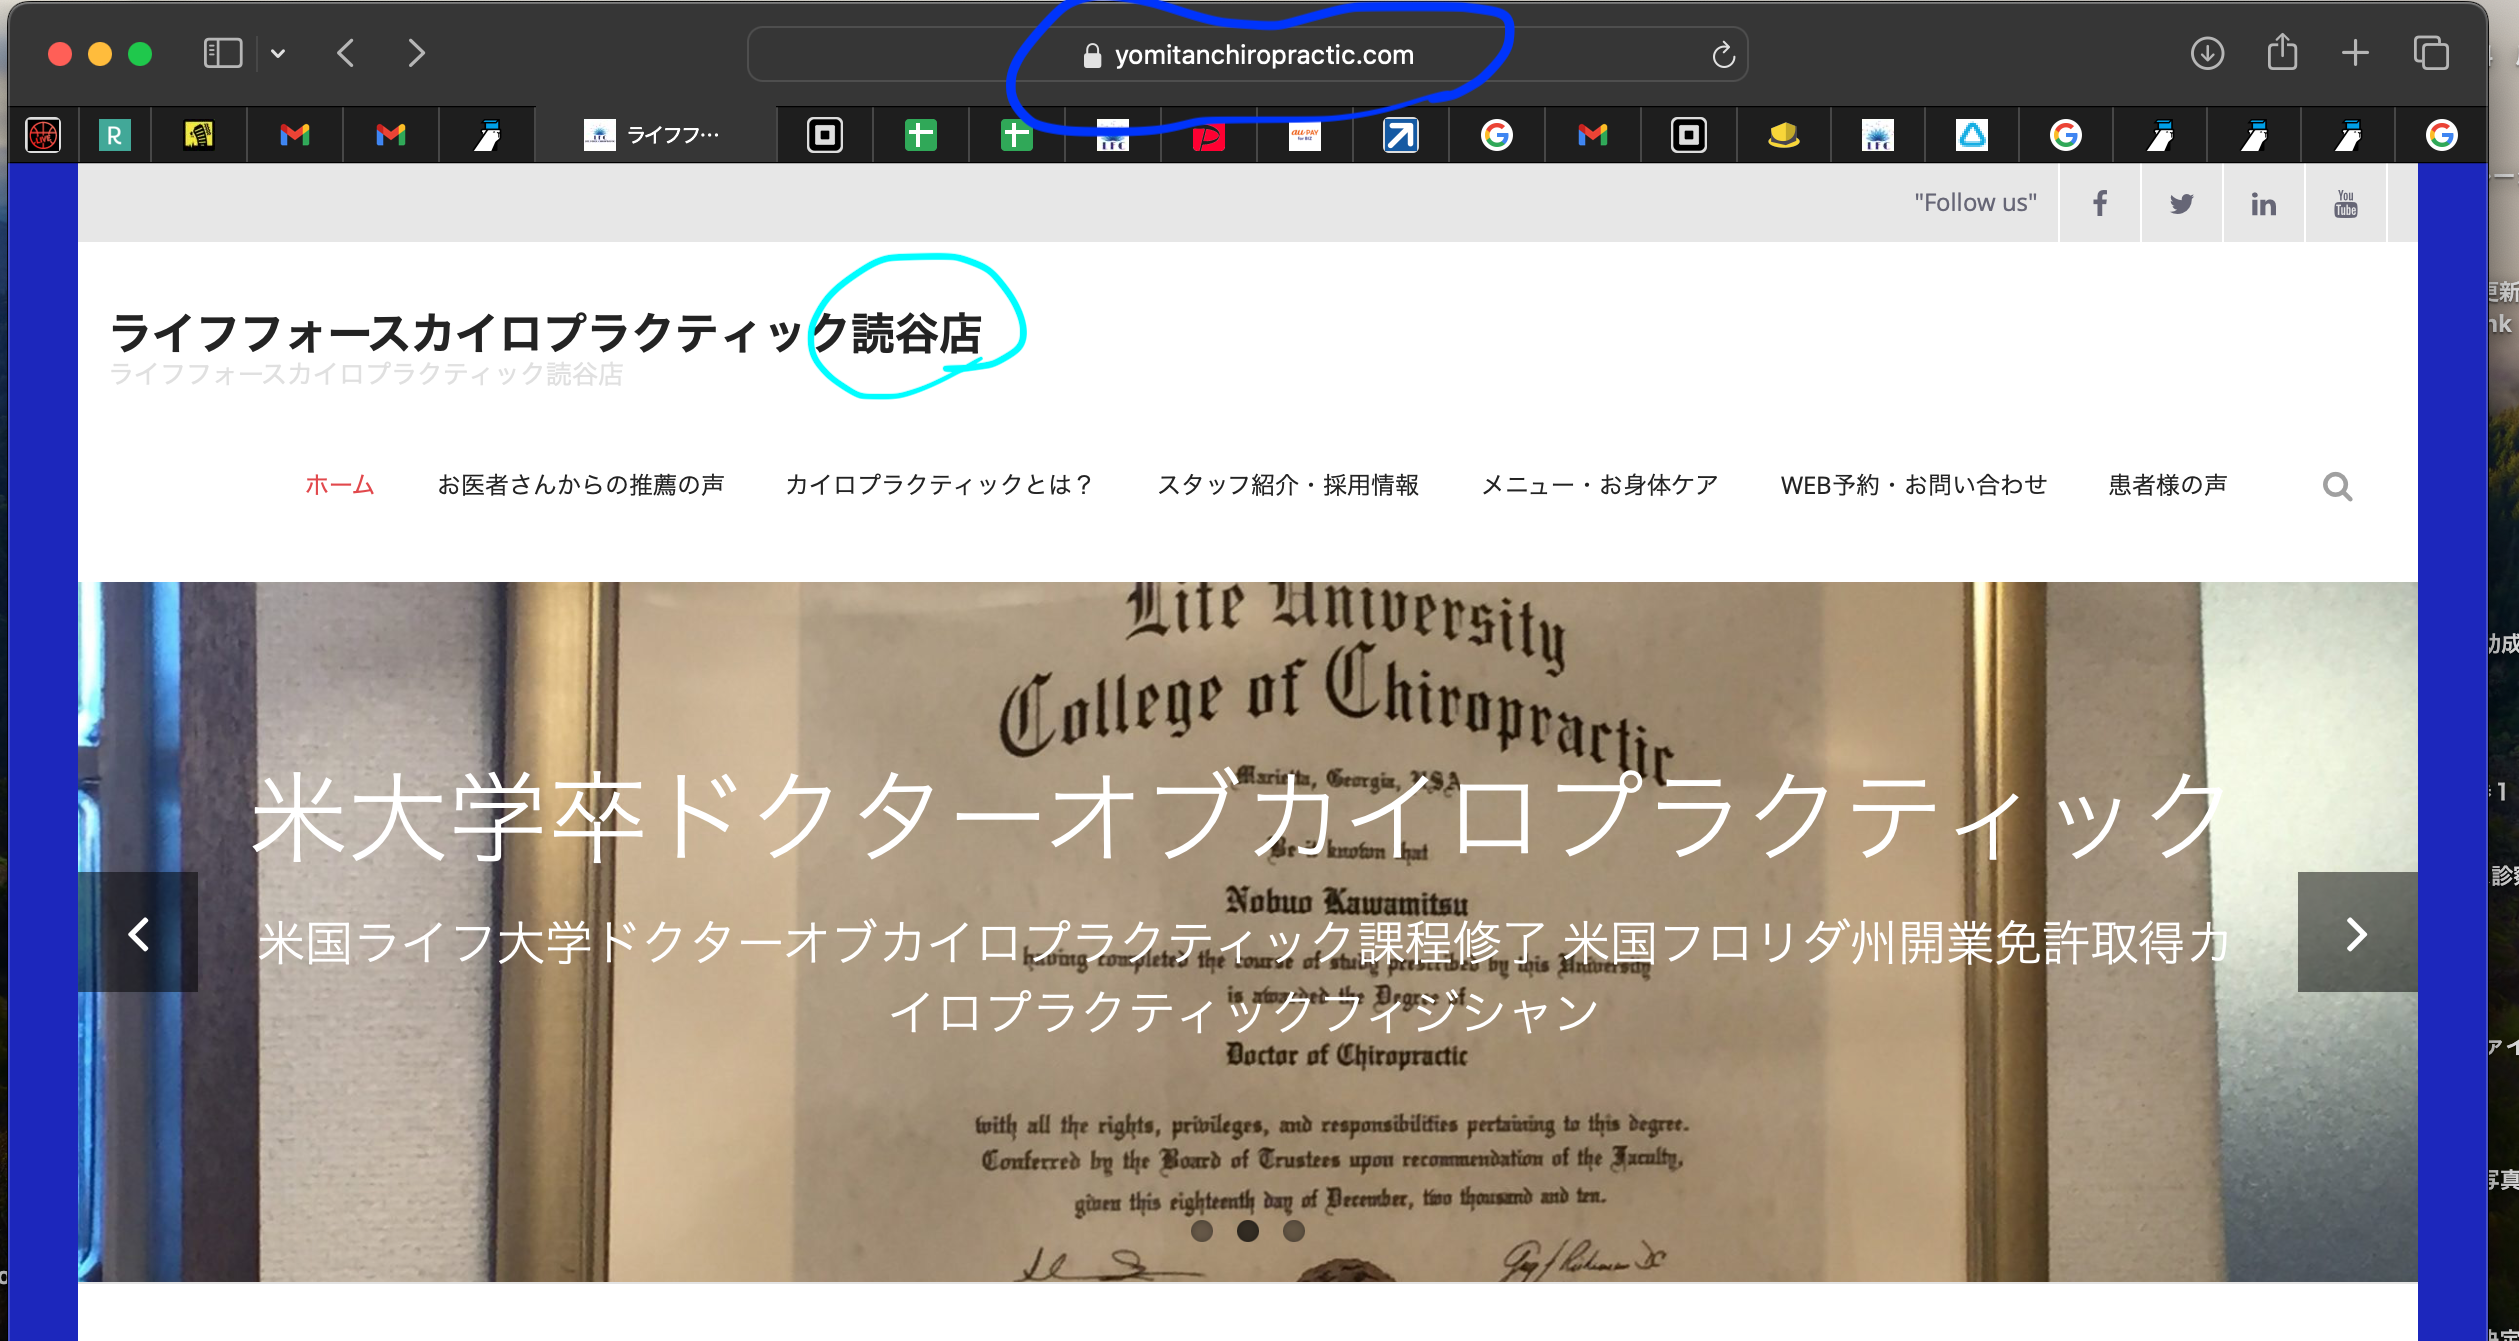
Task: Open the sidebar tab group dropdown arrow
Action: tap(278, 54)
